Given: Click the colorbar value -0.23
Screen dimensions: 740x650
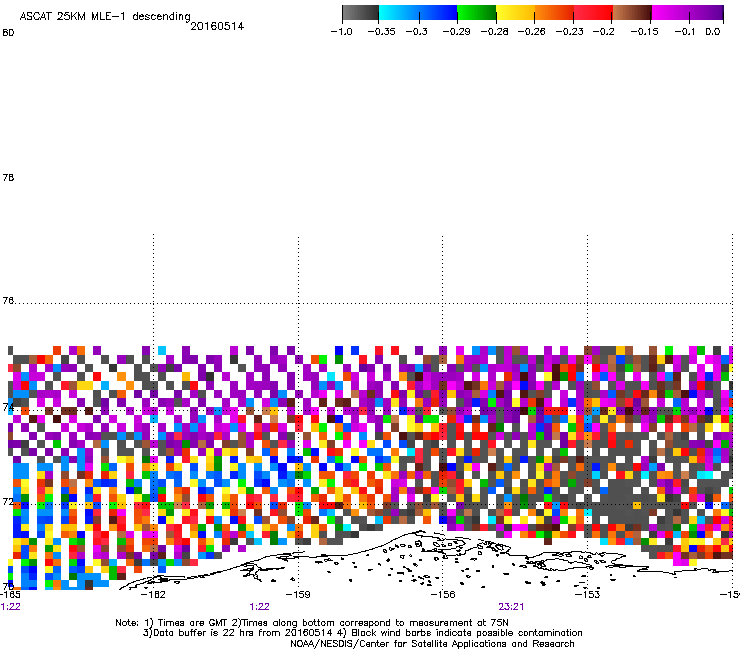Looking at the screenshot, I should click(570, 32).
